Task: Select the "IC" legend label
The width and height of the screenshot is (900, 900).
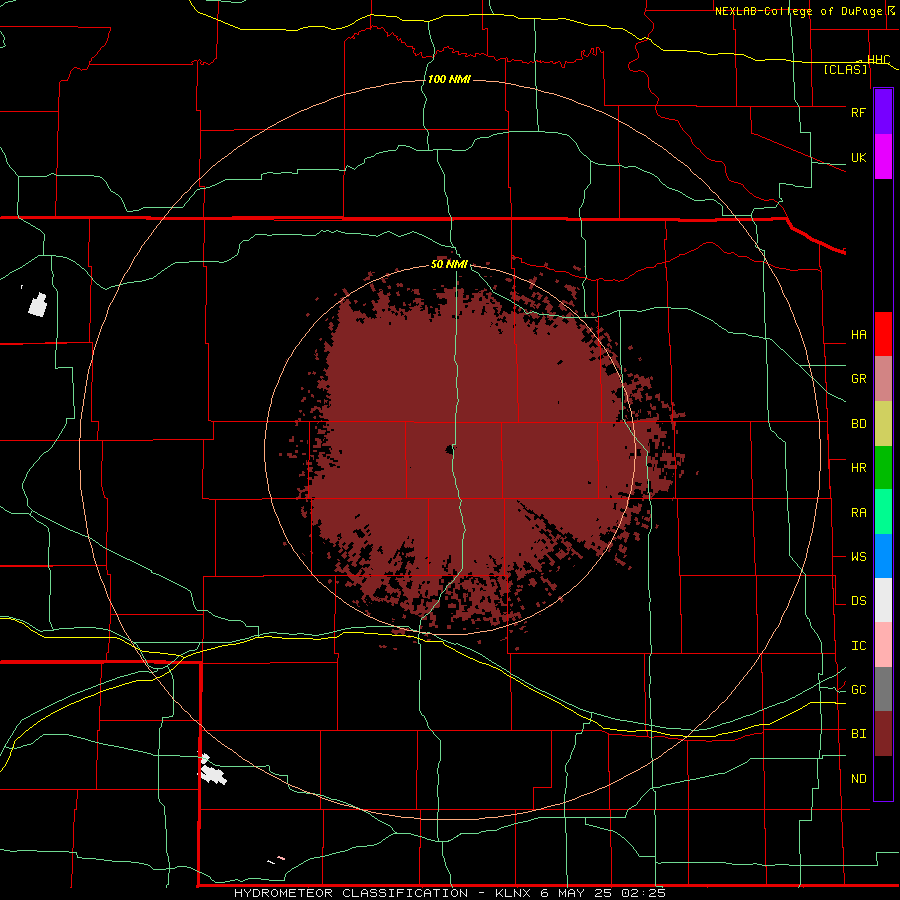Action: 858,646
